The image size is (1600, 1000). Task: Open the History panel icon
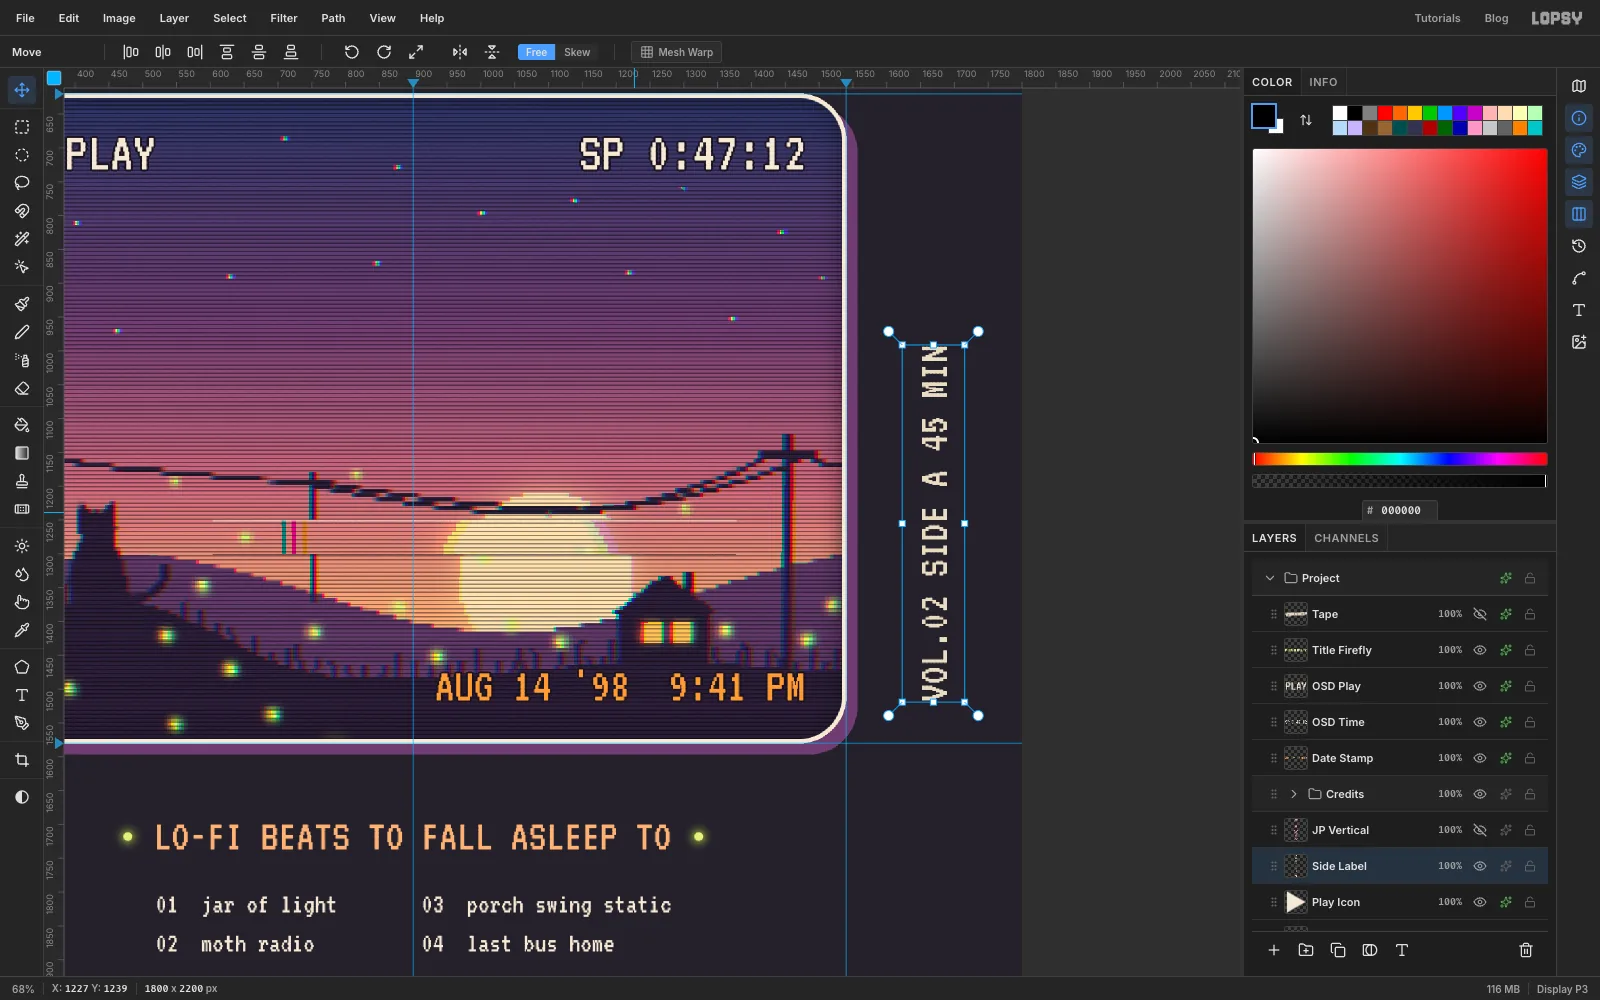[1579, 246]
